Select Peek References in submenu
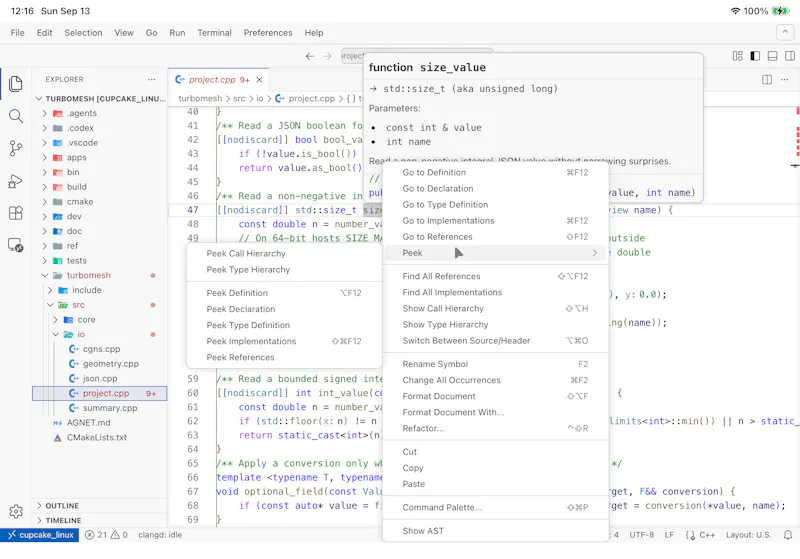800x559 pixels. pyautogui.click(x=284, y=357)
